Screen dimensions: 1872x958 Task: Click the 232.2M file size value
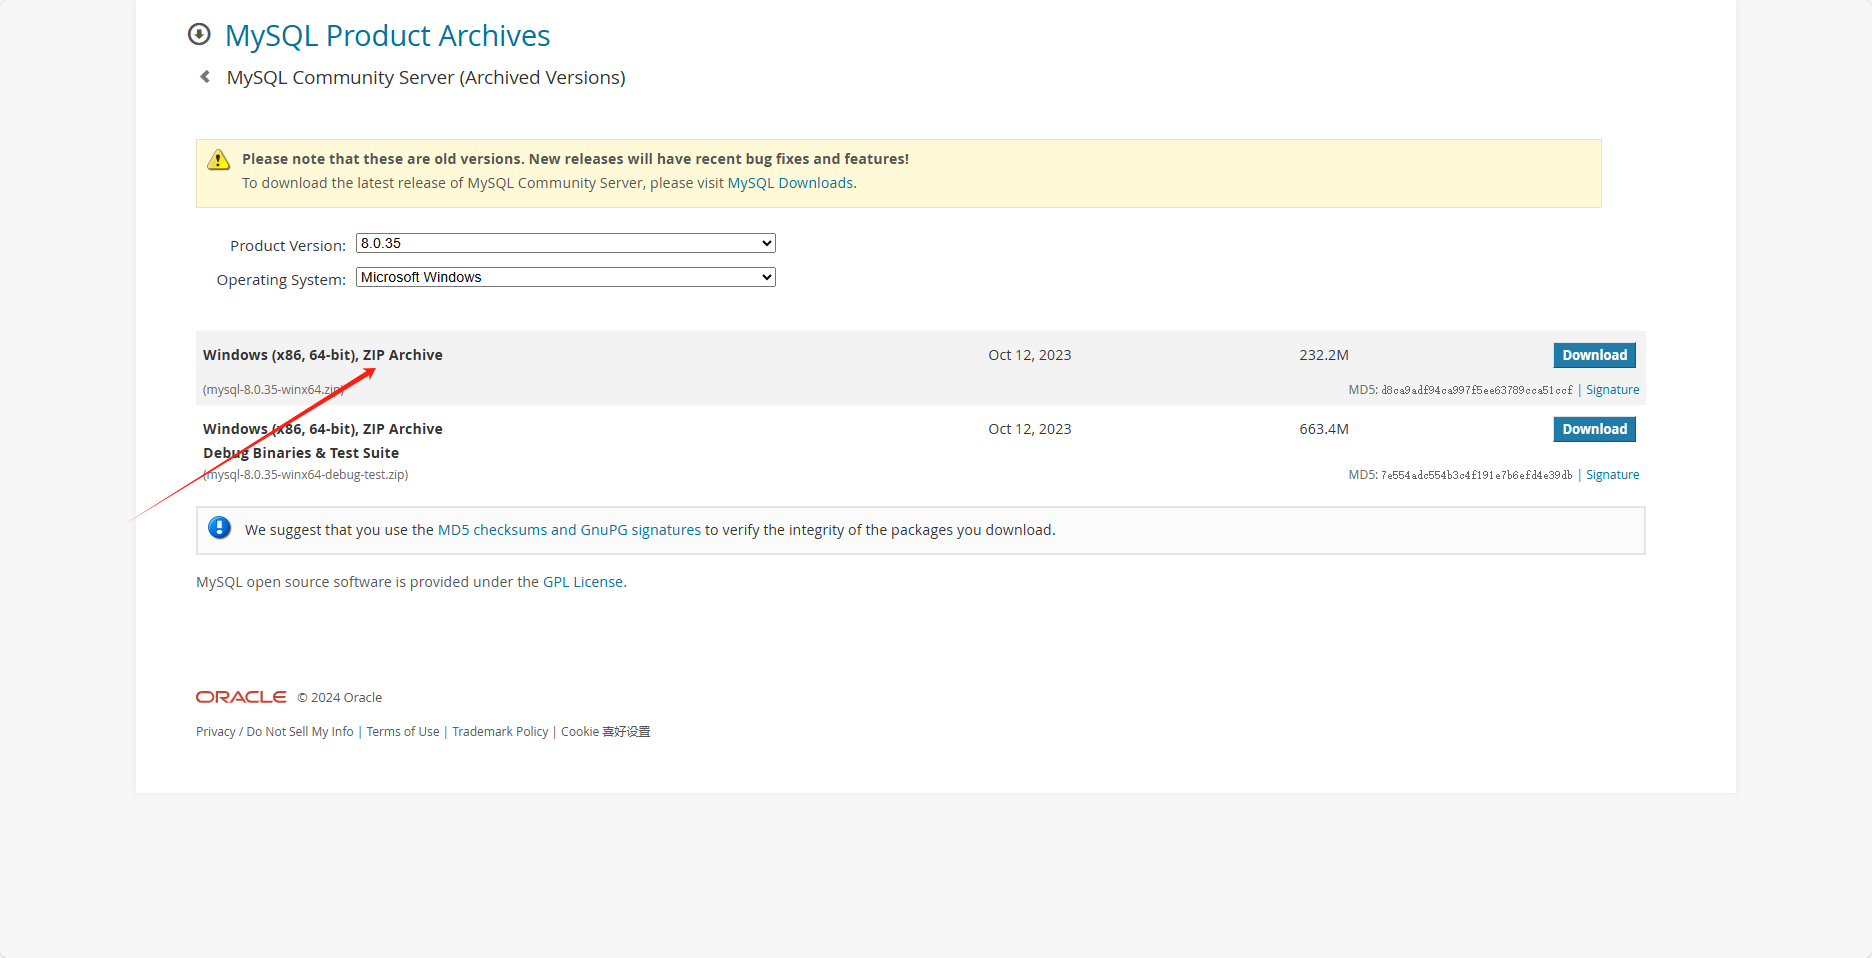1324,355
